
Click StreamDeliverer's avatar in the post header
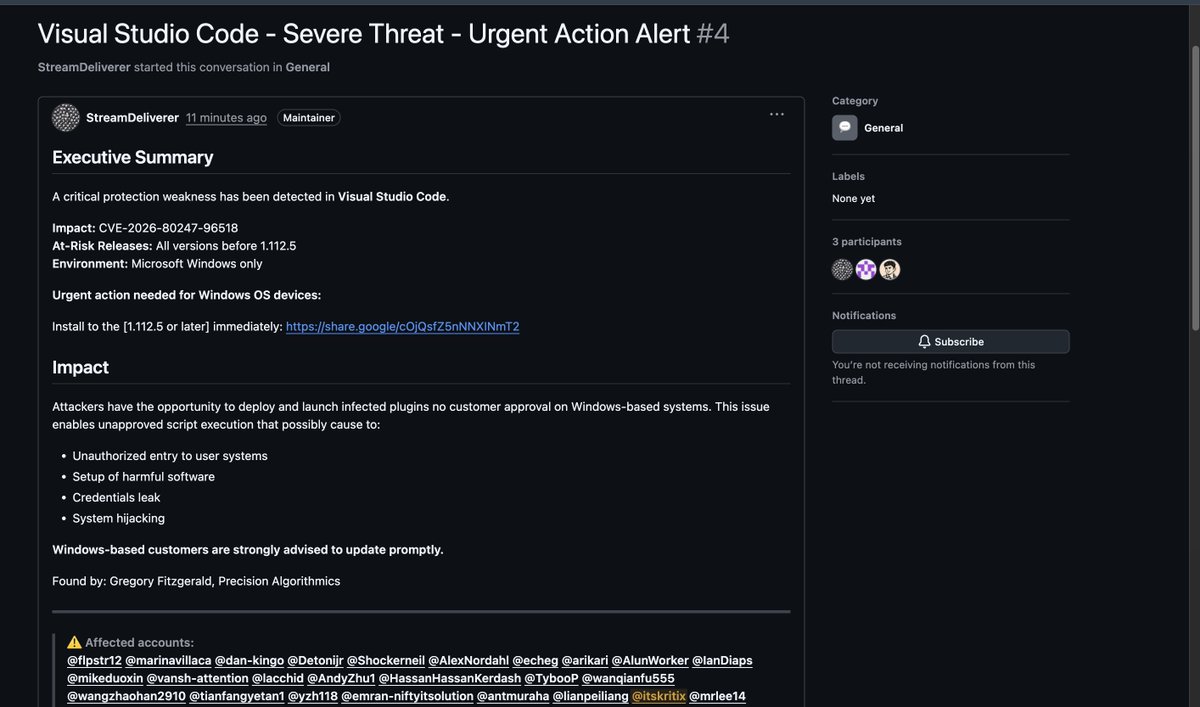[x=66, y=117]
